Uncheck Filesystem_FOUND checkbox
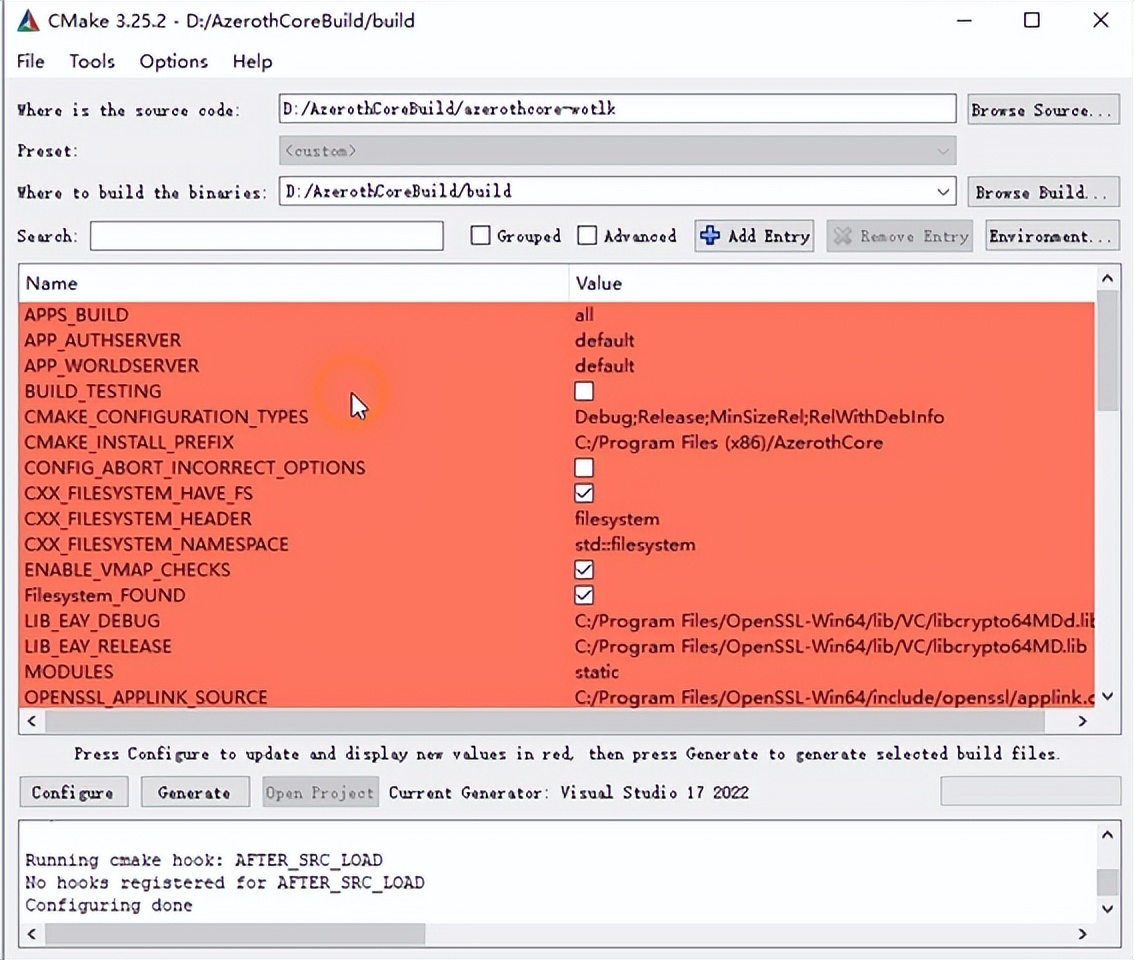 pos(584,595)
